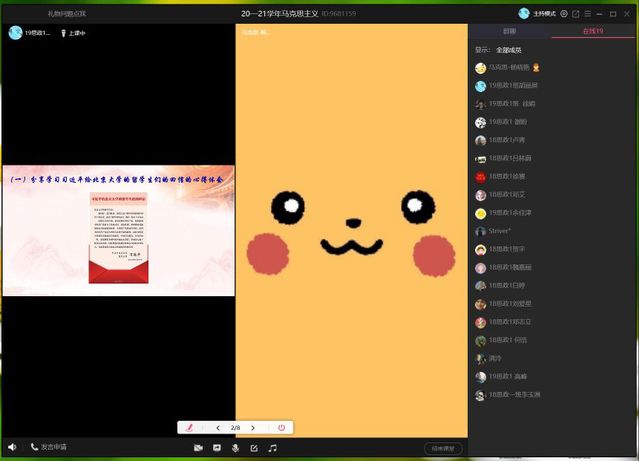639x461 pixels.
Task: Click the slide page counter 2/8
Action: [235, 428]
